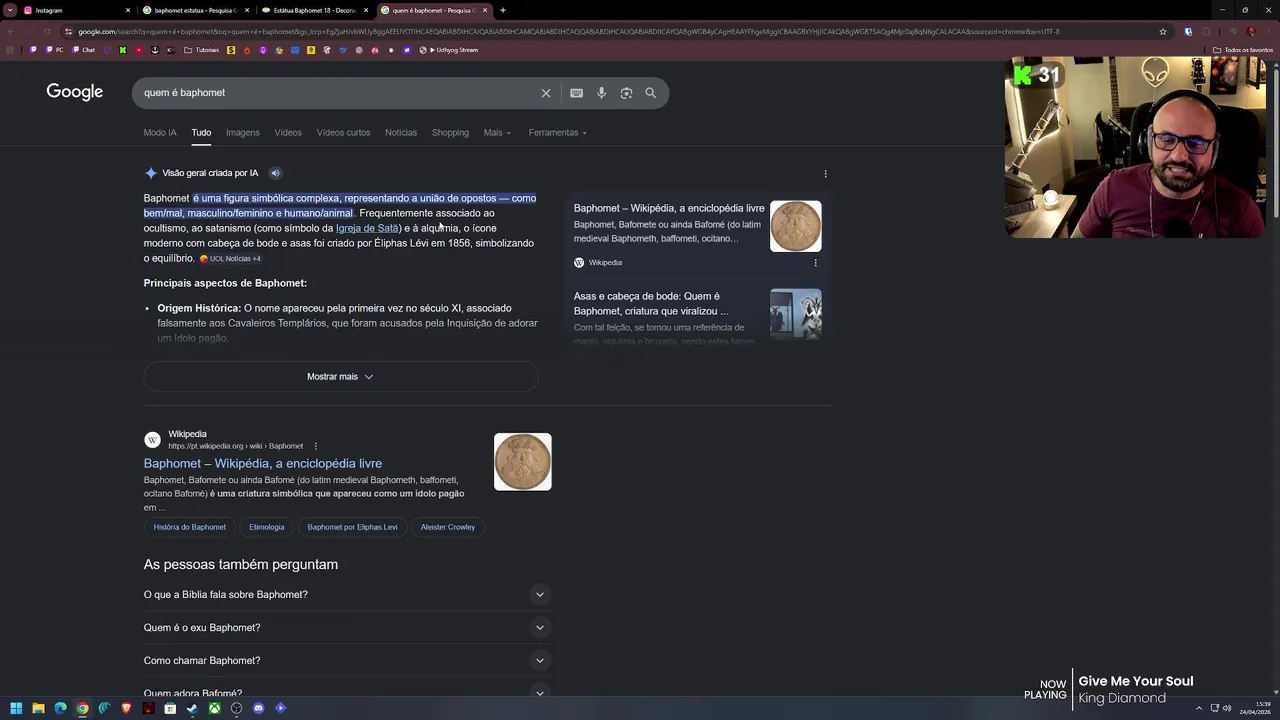Open Chrome's three-dot main menu

1268,31
